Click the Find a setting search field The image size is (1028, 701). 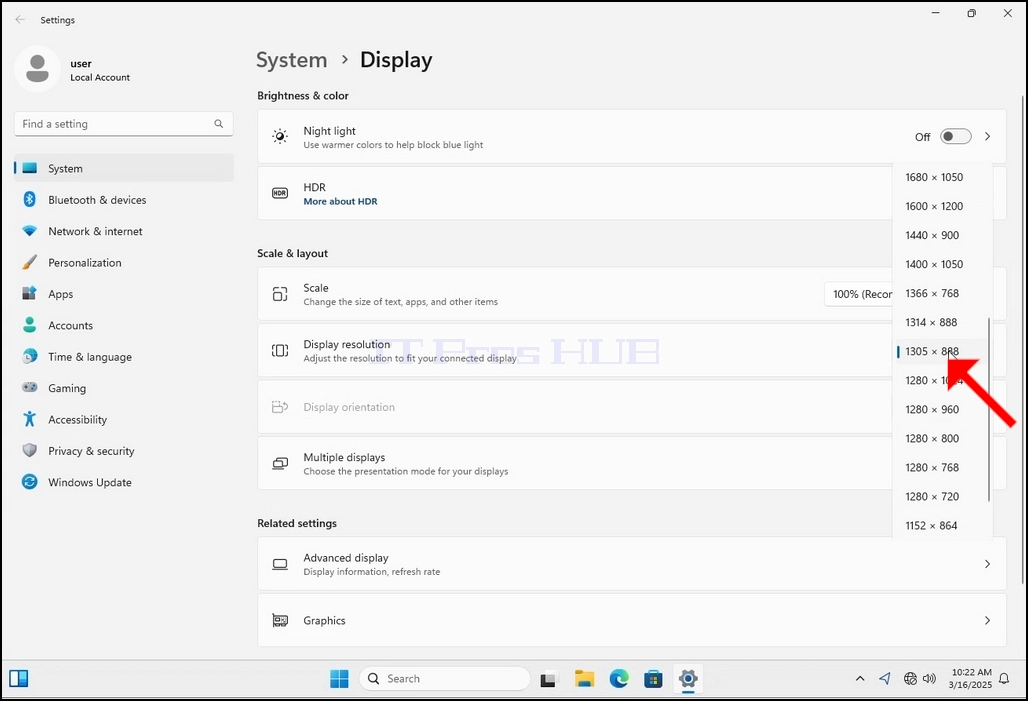click(x=124, y=124)
